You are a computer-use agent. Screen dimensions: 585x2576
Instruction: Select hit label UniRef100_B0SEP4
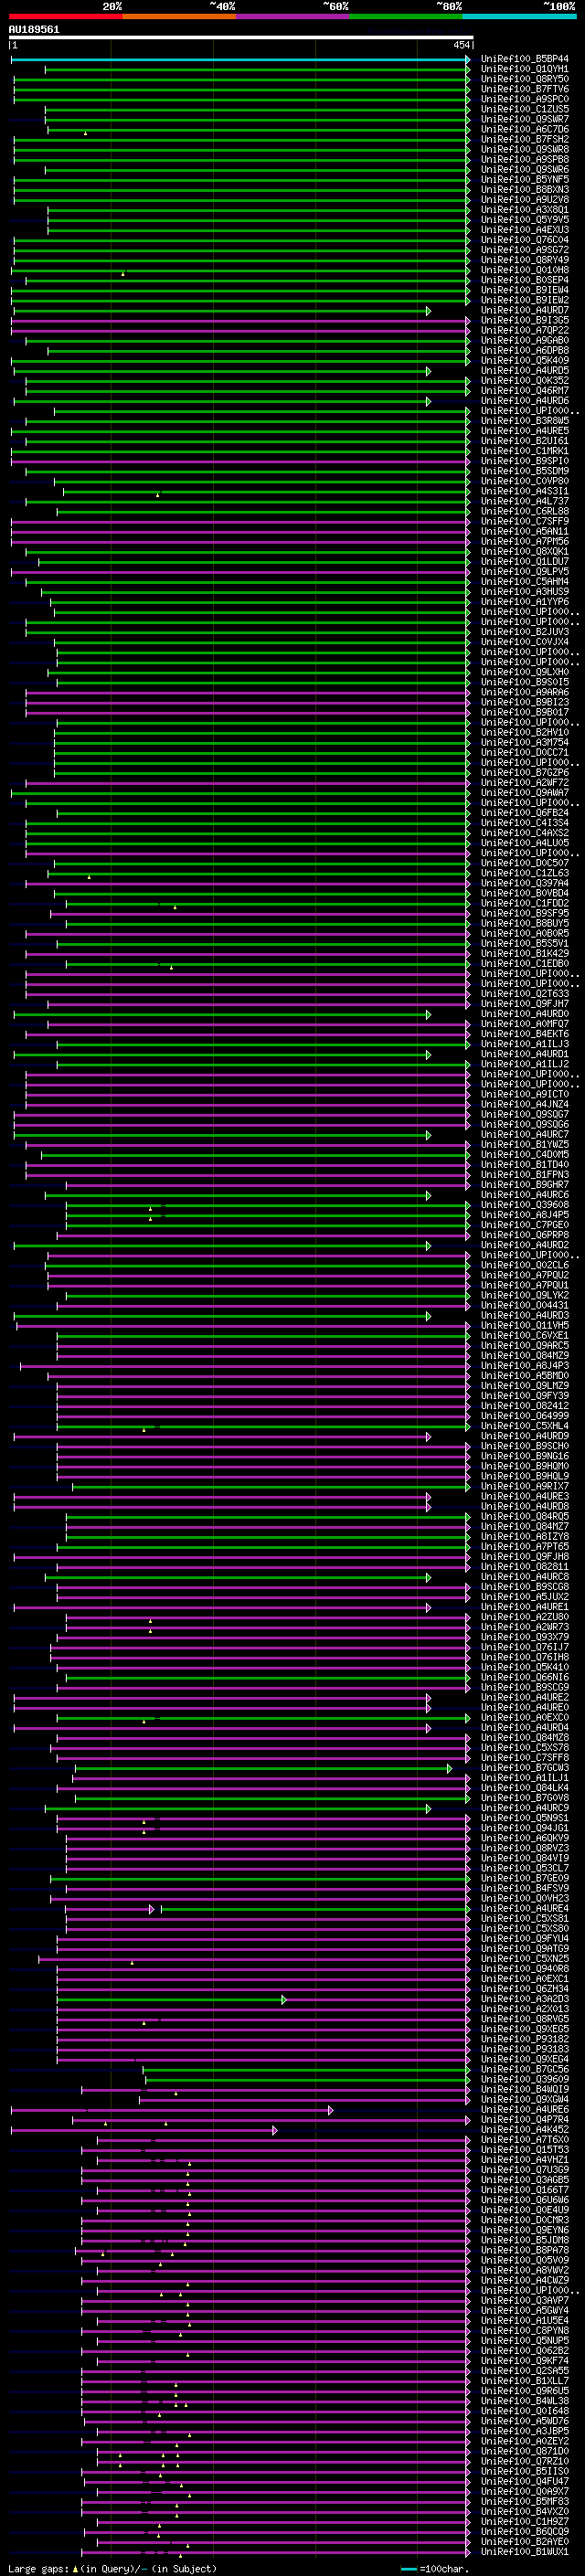[x=524, y=280]
